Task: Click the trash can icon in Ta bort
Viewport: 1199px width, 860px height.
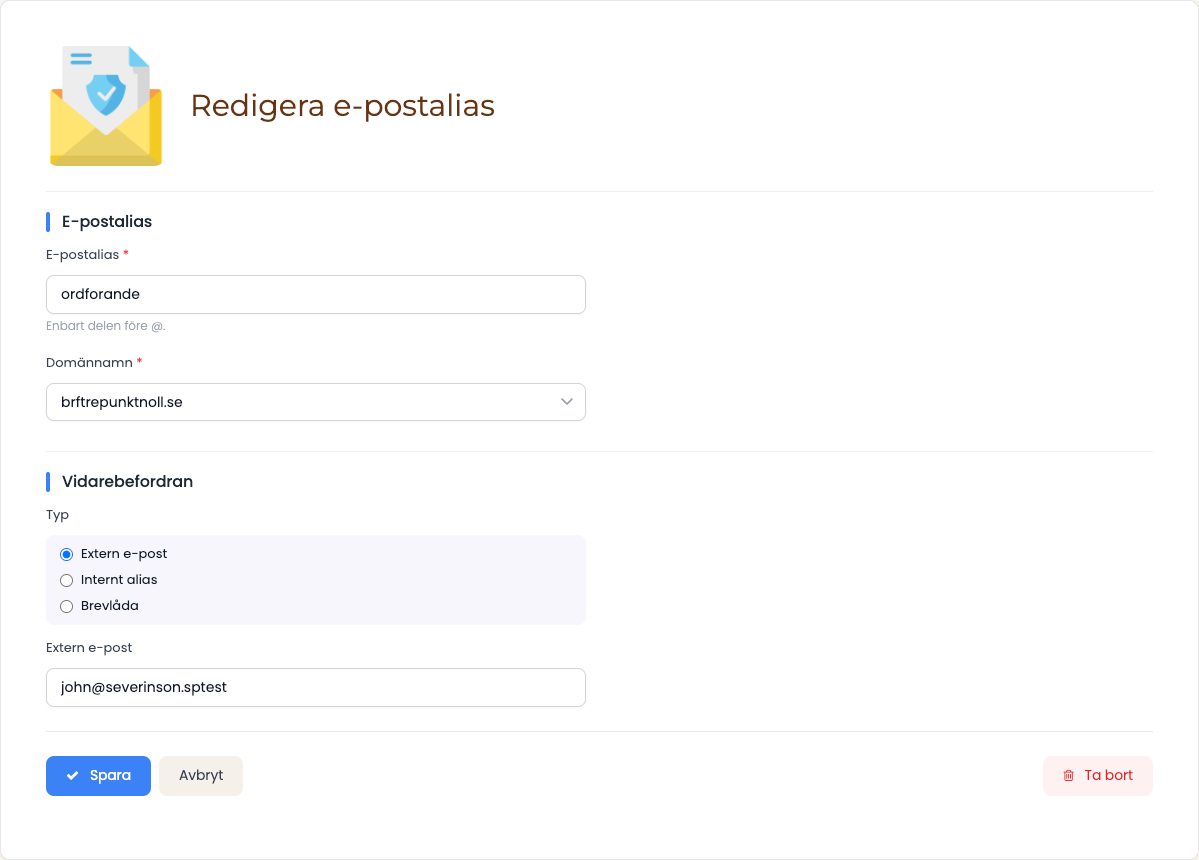Action: (1068, 776)
